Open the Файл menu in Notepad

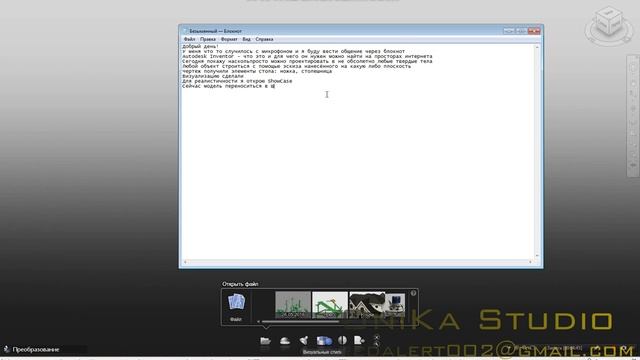pyautogui.click(x=189, y=39)
